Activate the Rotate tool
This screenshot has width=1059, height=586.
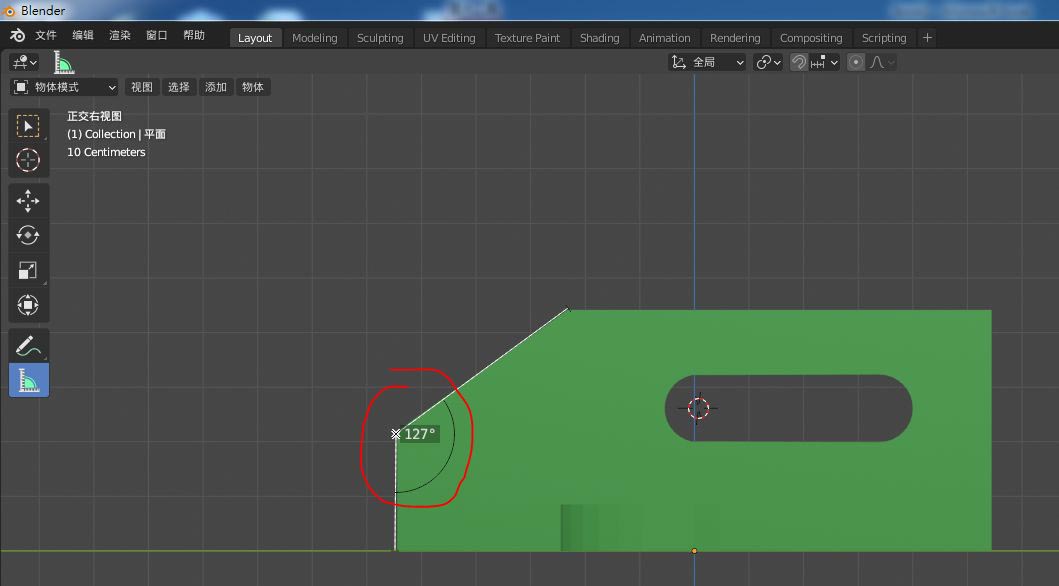coord(28,235)
